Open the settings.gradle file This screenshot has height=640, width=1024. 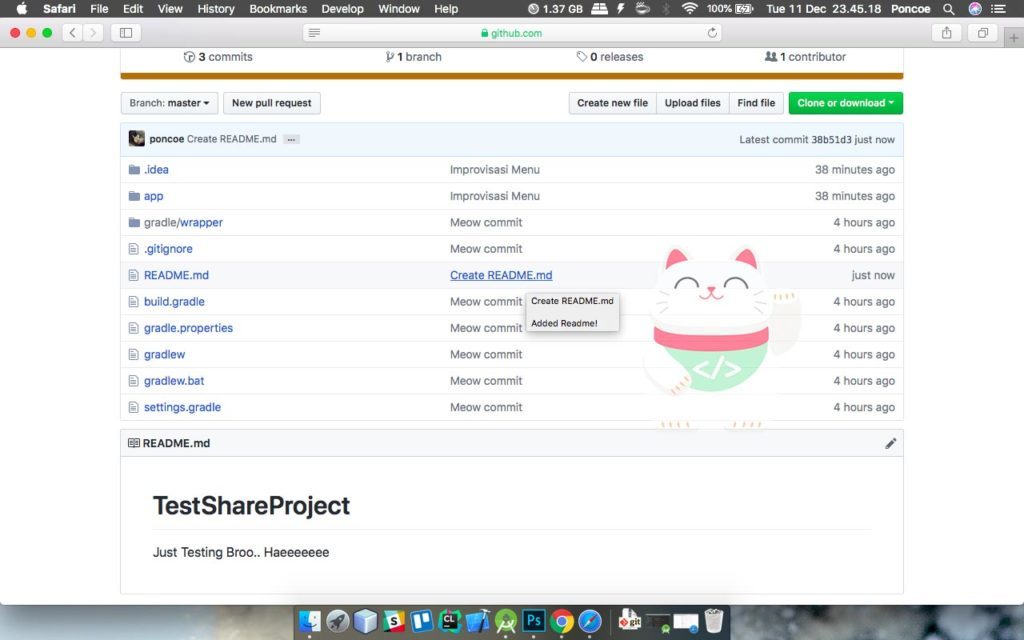tap(182, 408)
